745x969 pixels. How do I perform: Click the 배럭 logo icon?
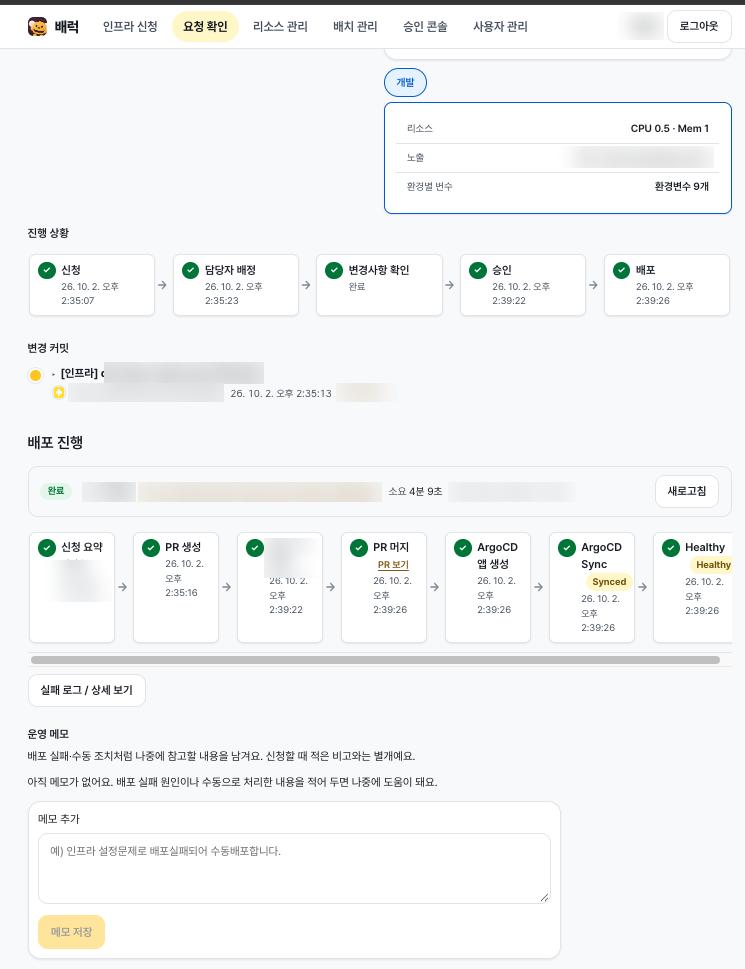click(x=38, y=27)
